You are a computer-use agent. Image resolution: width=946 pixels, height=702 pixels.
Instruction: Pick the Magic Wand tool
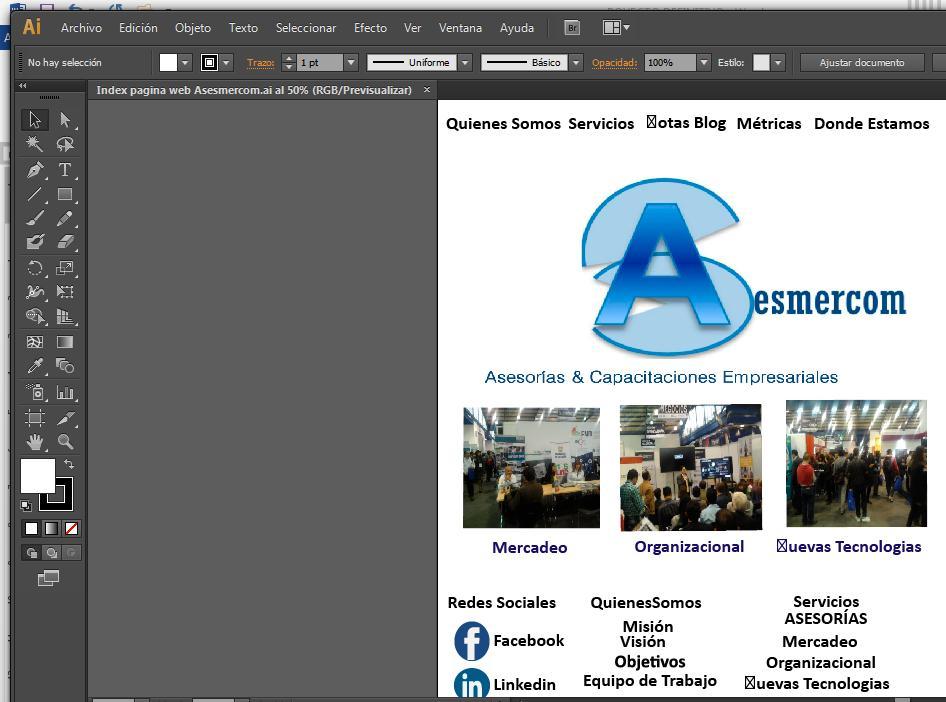(35, 144)
